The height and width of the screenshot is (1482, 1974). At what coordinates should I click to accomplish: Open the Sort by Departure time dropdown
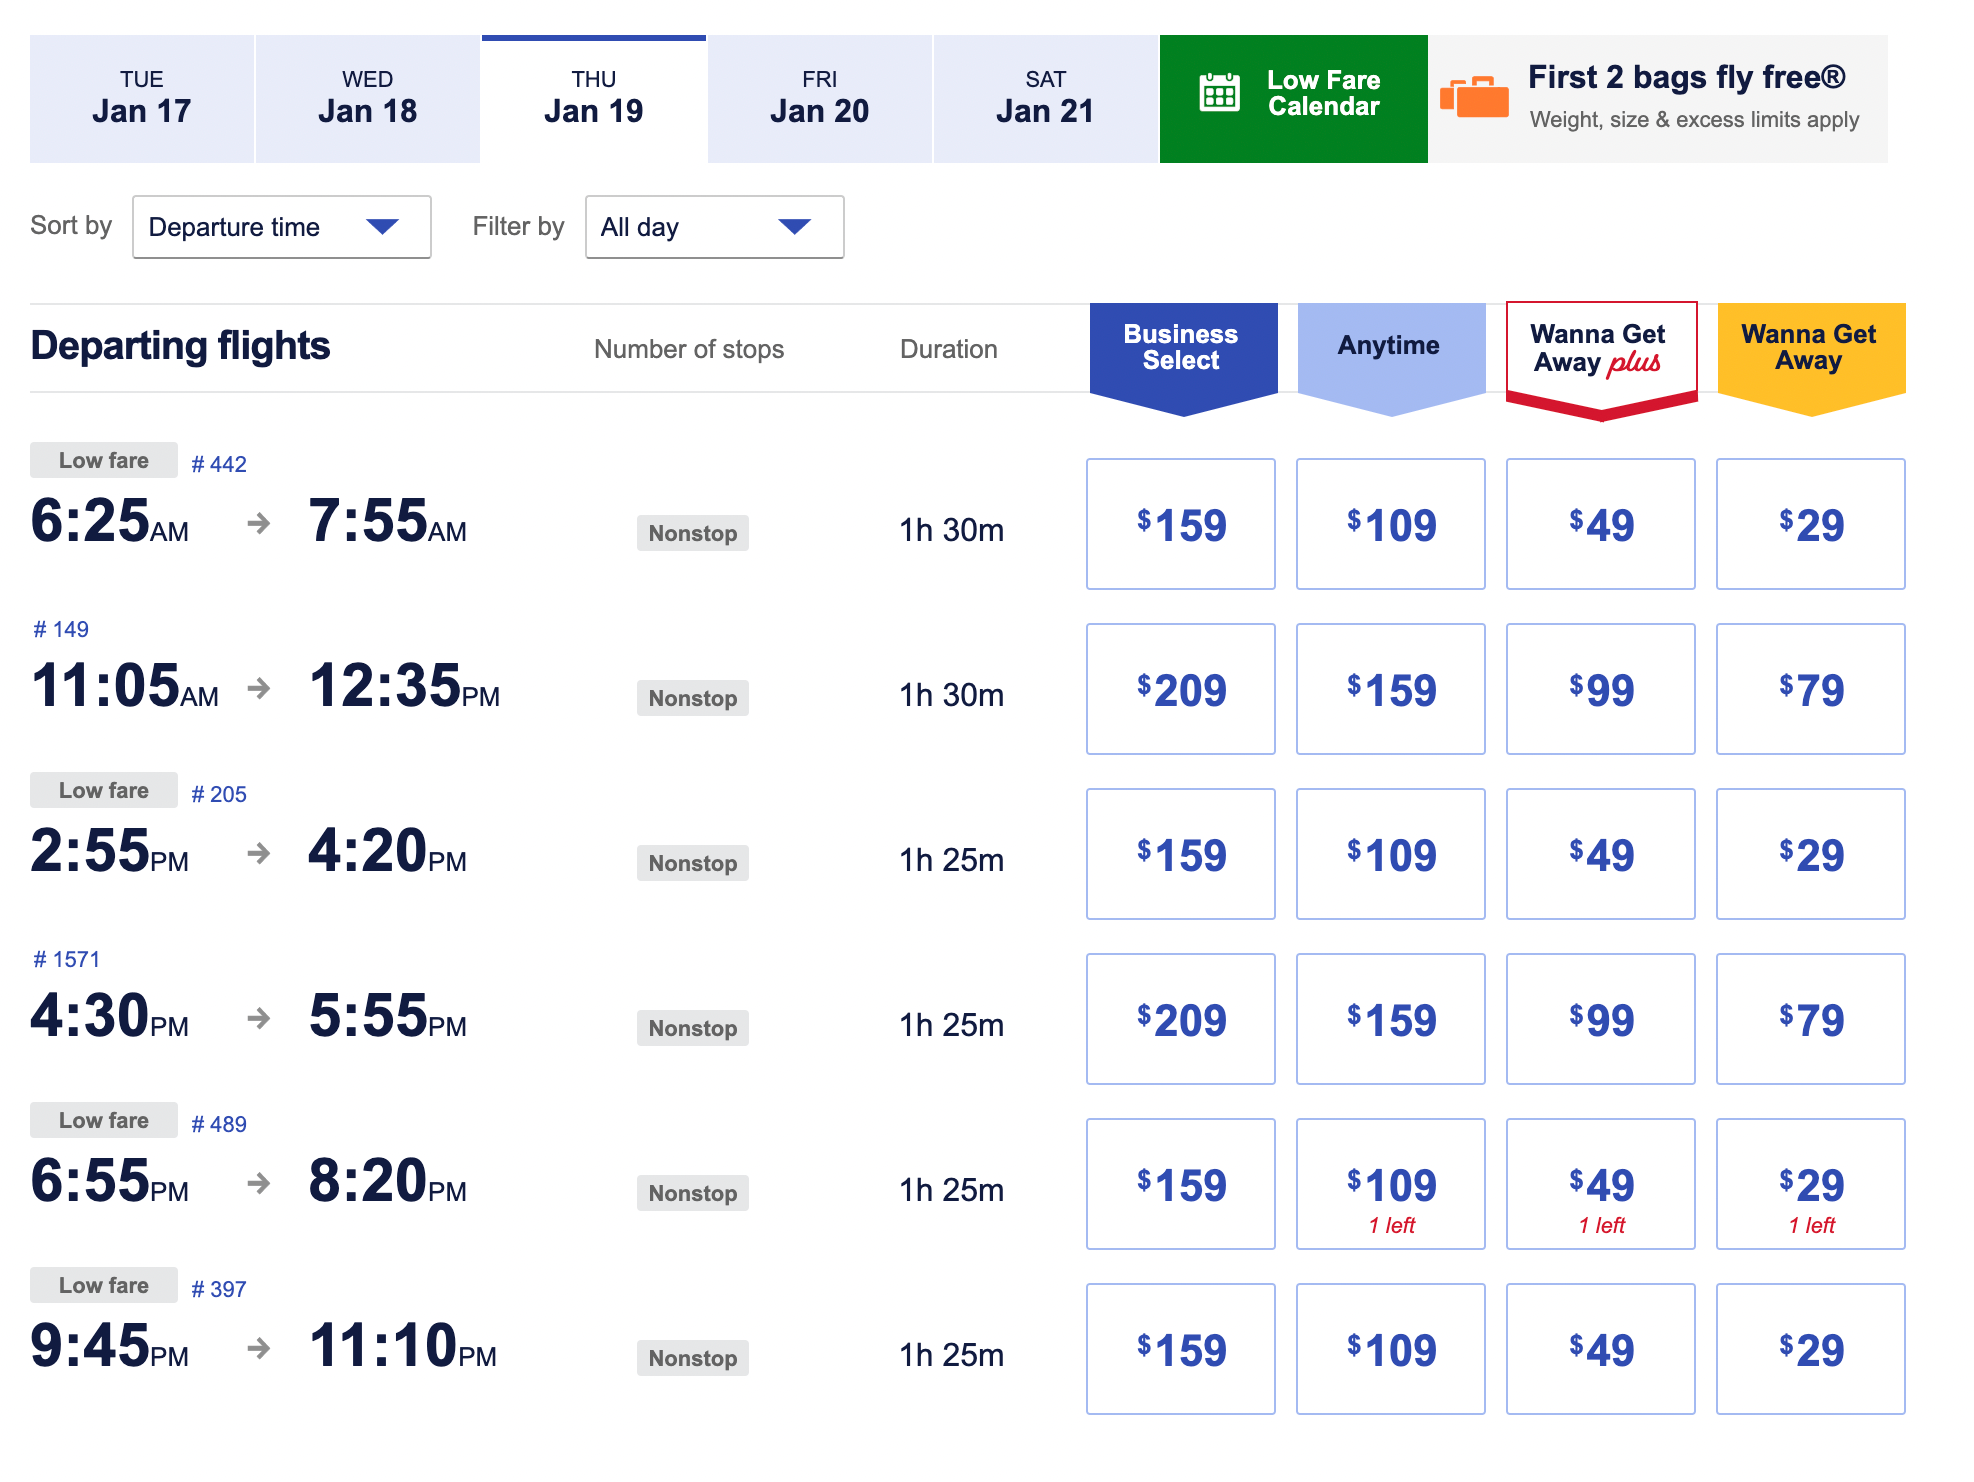click(x=281, y=227)
